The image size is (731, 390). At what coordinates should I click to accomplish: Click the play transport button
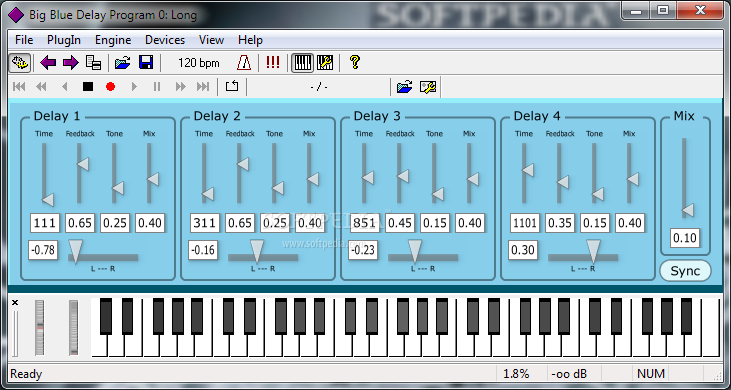click(x=134, y=87)
